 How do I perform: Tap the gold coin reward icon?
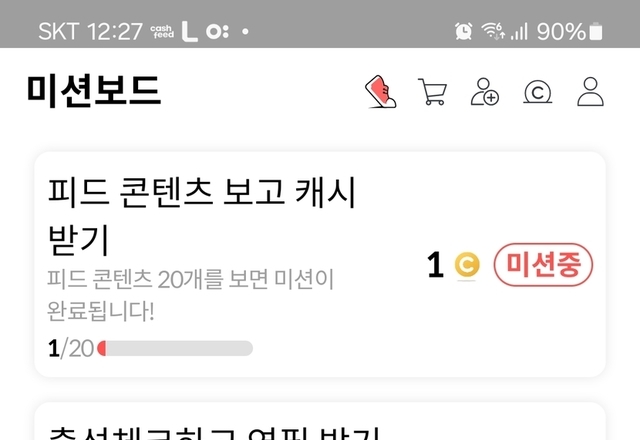467,264
